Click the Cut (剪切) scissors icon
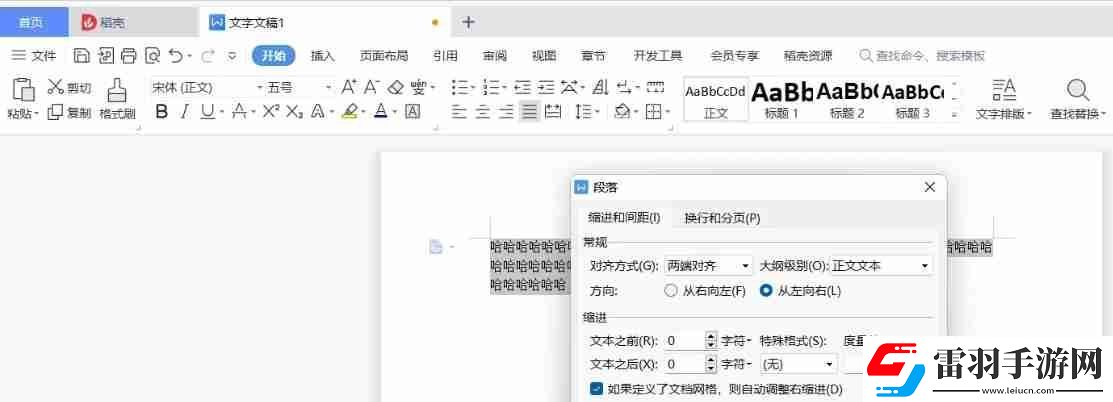Viewport: 1113px width, 402px height. 56,88
